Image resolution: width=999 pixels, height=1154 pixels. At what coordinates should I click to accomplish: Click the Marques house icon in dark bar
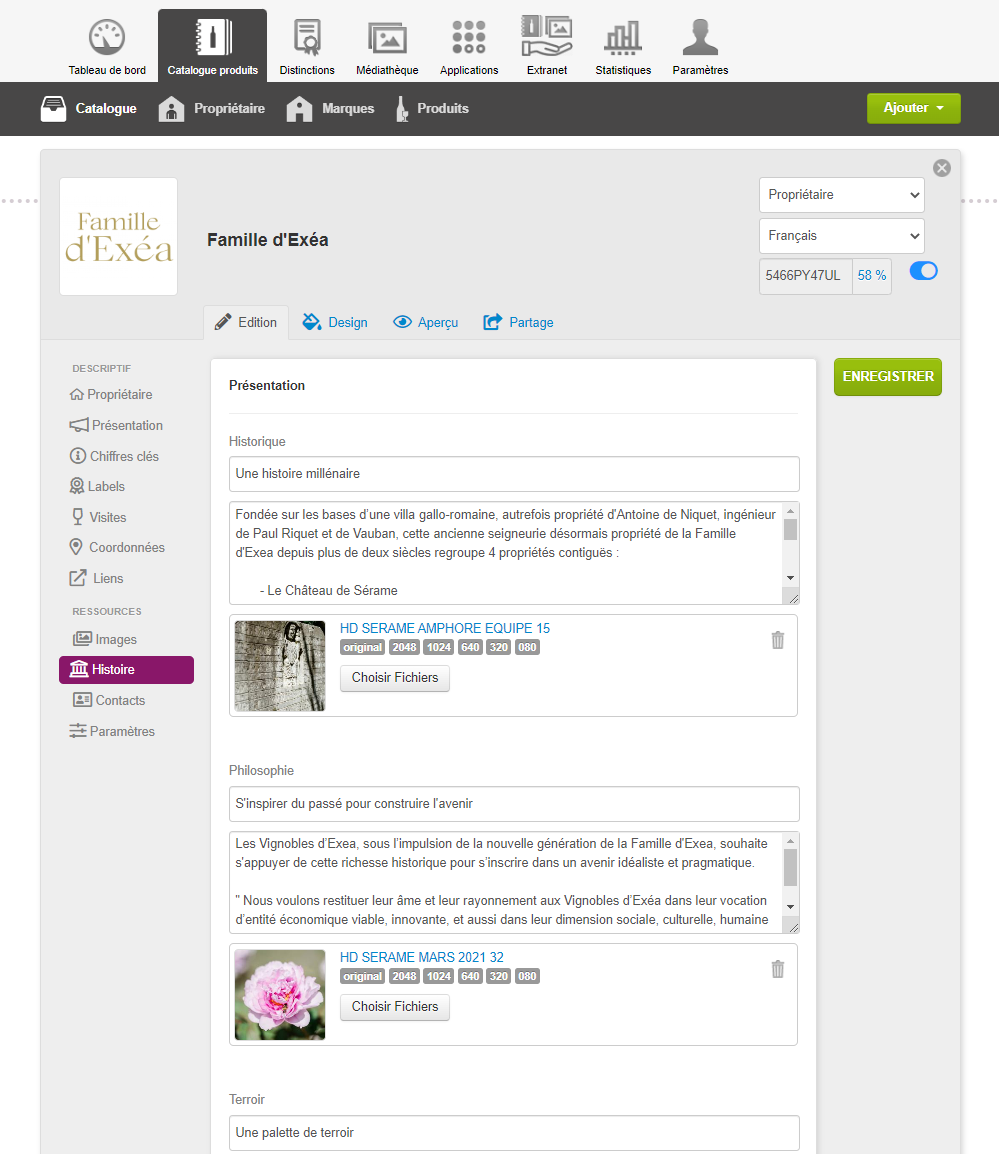[299, 108]
